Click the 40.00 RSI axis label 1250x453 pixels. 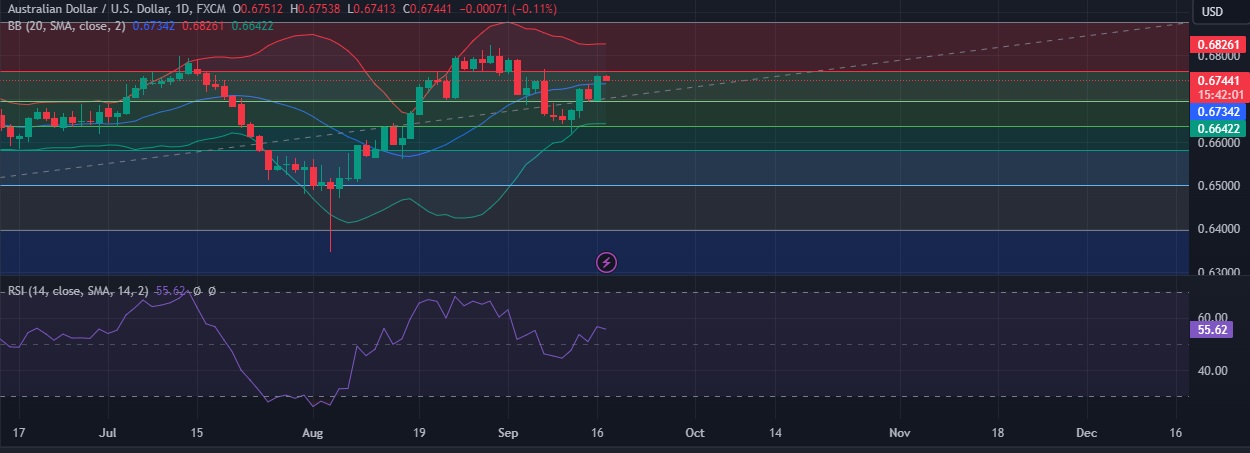click(1215, 371)
